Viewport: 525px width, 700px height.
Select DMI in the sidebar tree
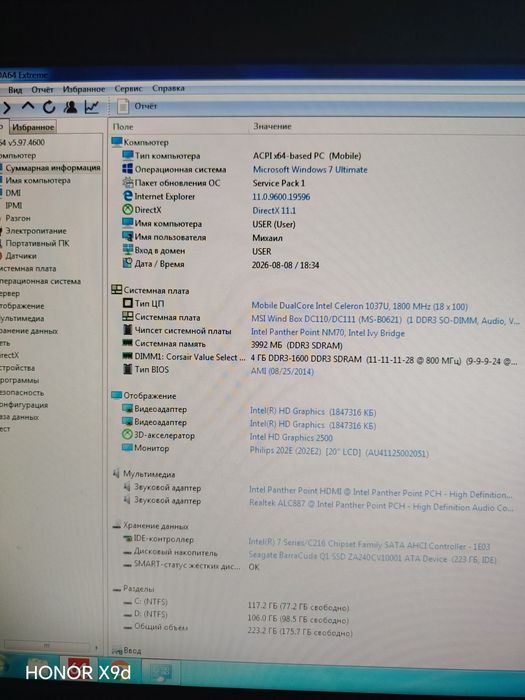(x=13, y=193)
